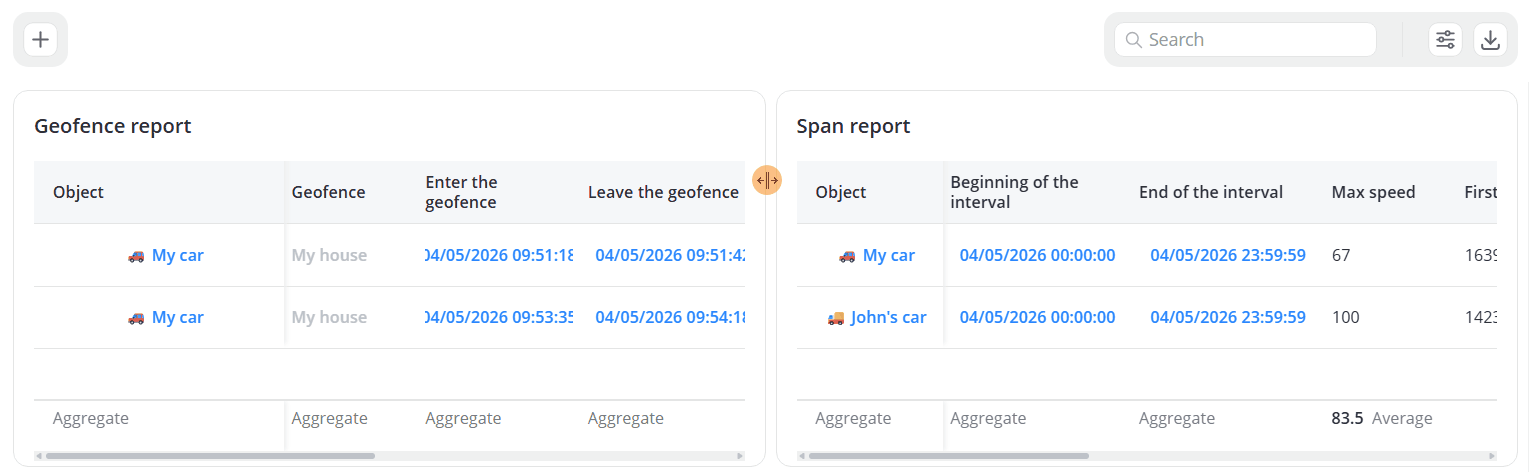Click car icon beside My car in Span report
The width and height of the screenshot is (1529, 472).
tap(847, 256)
